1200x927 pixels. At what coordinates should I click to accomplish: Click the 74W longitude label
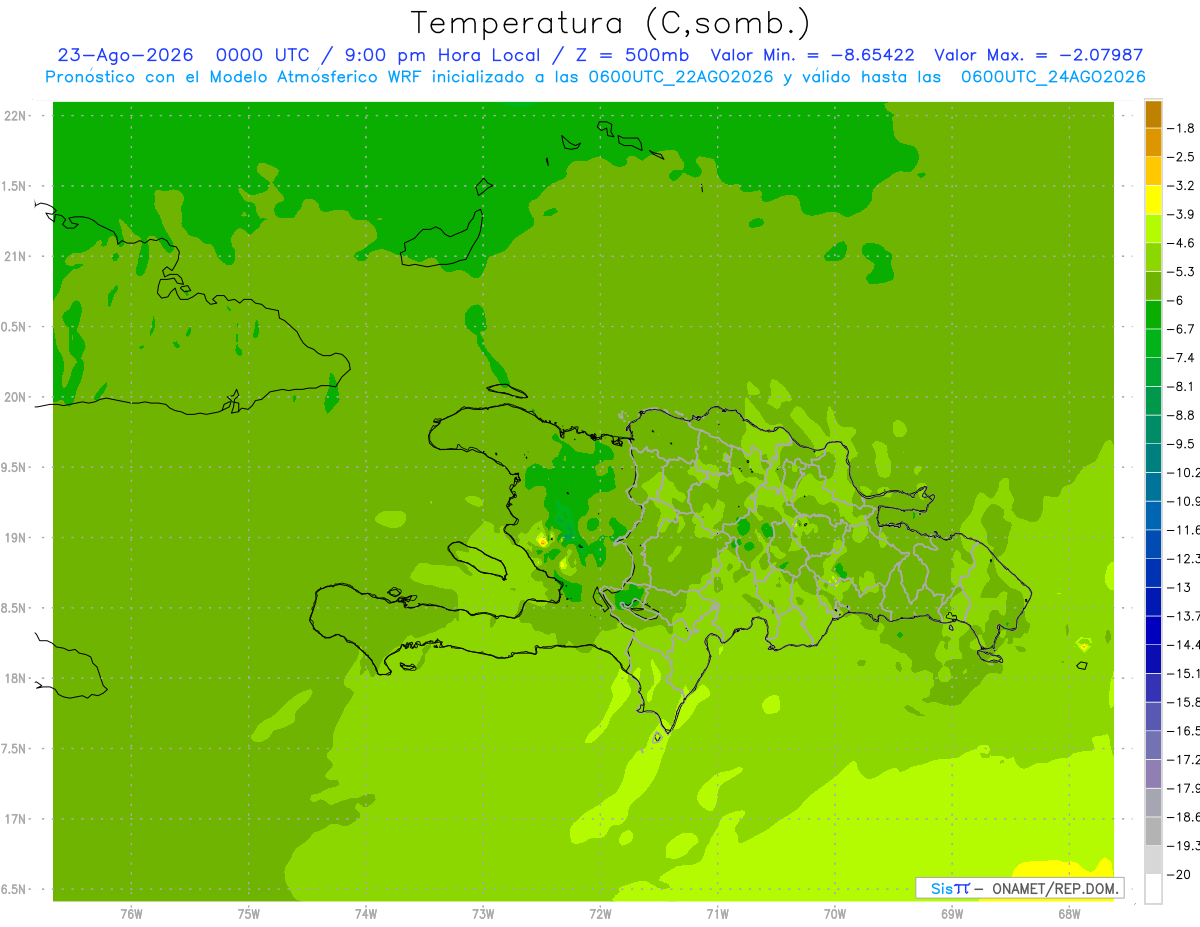click(x=366, y=913)
